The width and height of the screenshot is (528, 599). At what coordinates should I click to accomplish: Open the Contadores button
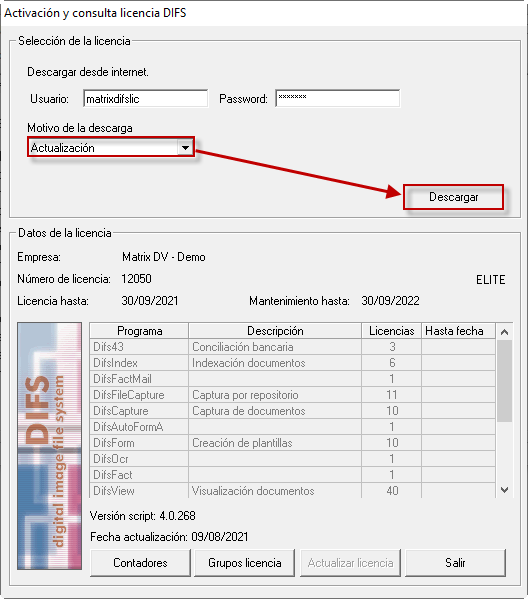point(140,563)
